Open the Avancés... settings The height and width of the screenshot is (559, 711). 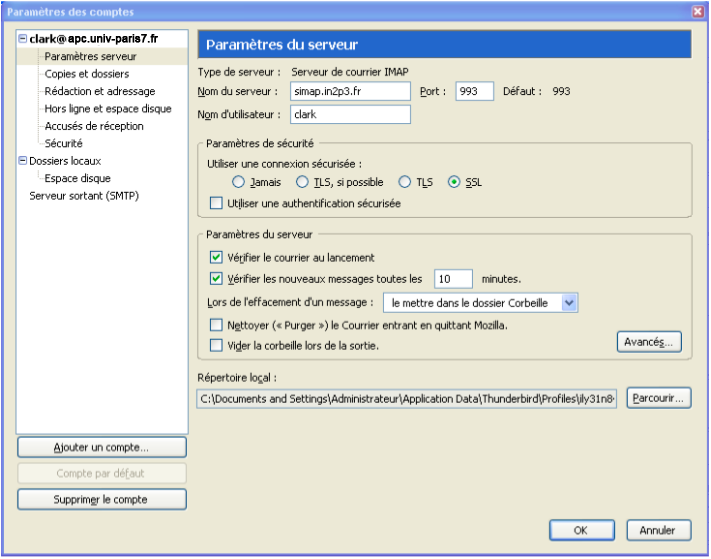[649, 342]
